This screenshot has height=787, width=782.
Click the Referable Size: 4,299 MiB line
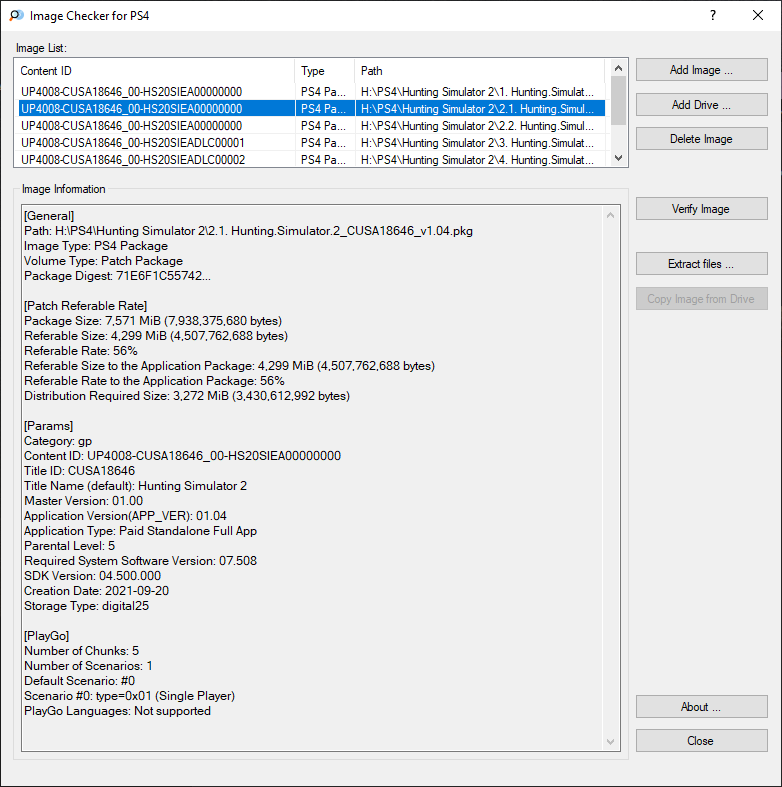[x=156, y=336]
